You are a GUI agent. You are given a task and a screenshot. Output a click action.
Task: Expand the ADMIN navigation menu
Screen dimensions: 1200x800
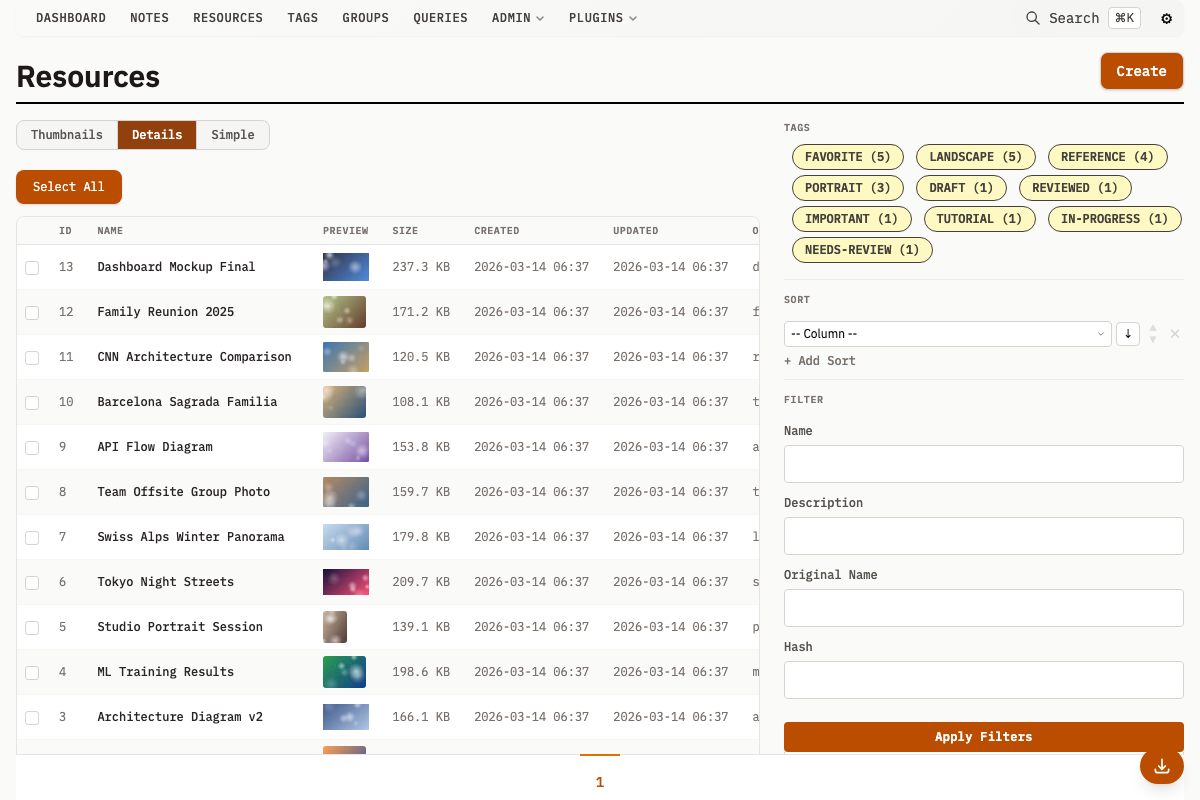pyautogui.click(x=517, y=17)
